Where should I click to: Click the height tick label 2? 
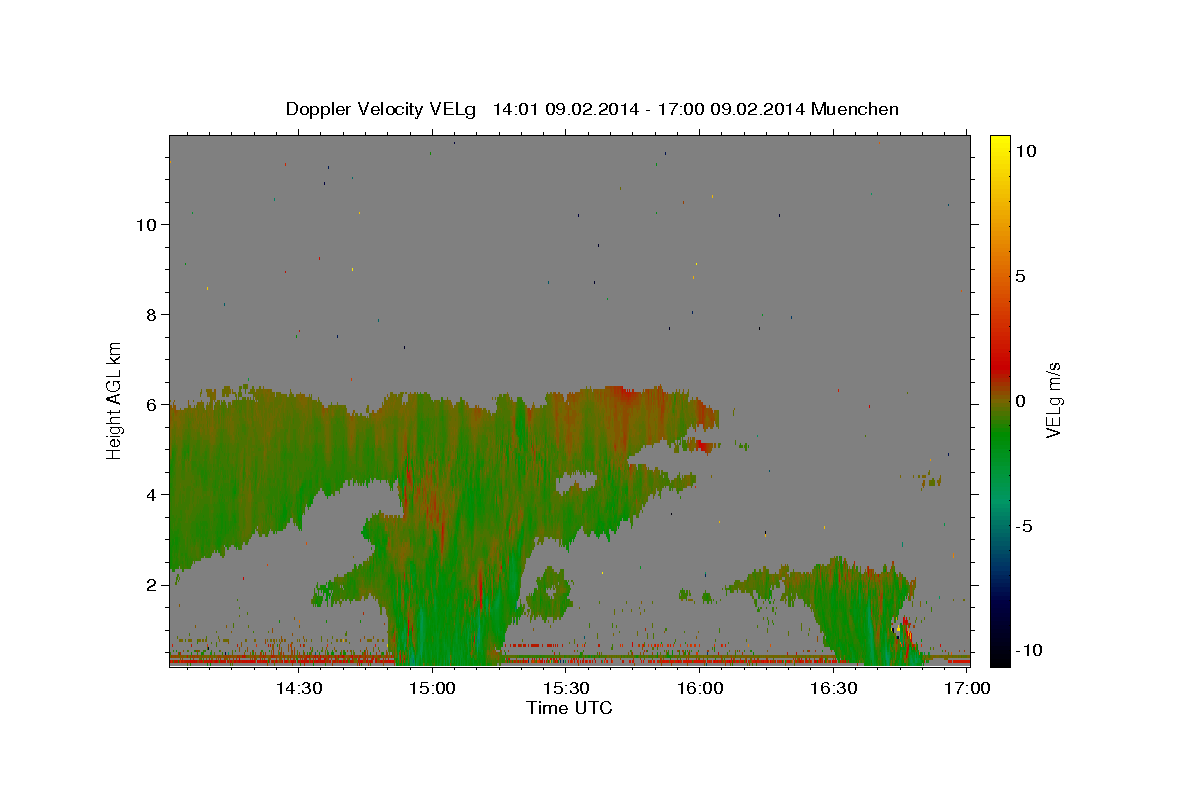tap(152, 585)
